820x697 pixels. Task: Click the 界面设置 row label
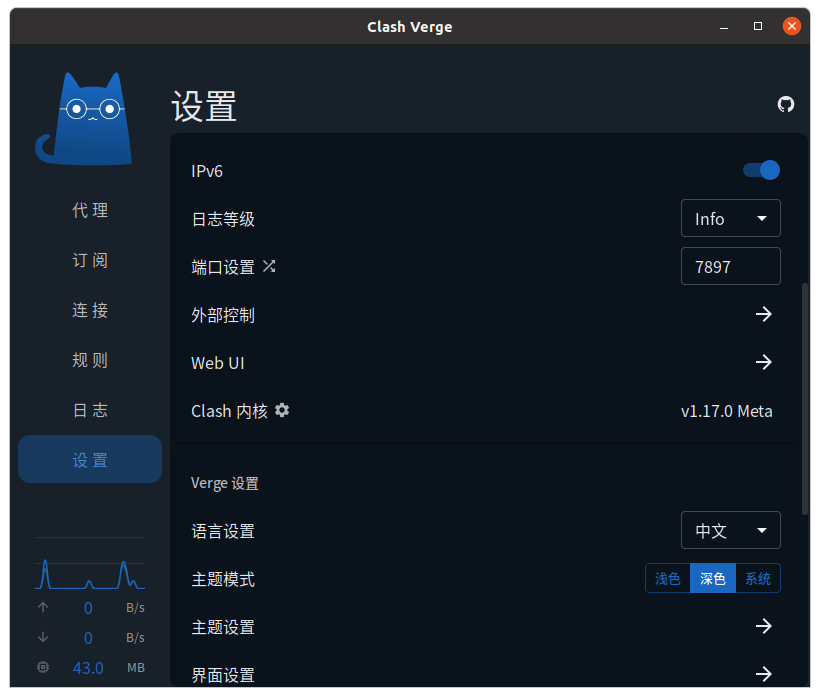[223, 675]
